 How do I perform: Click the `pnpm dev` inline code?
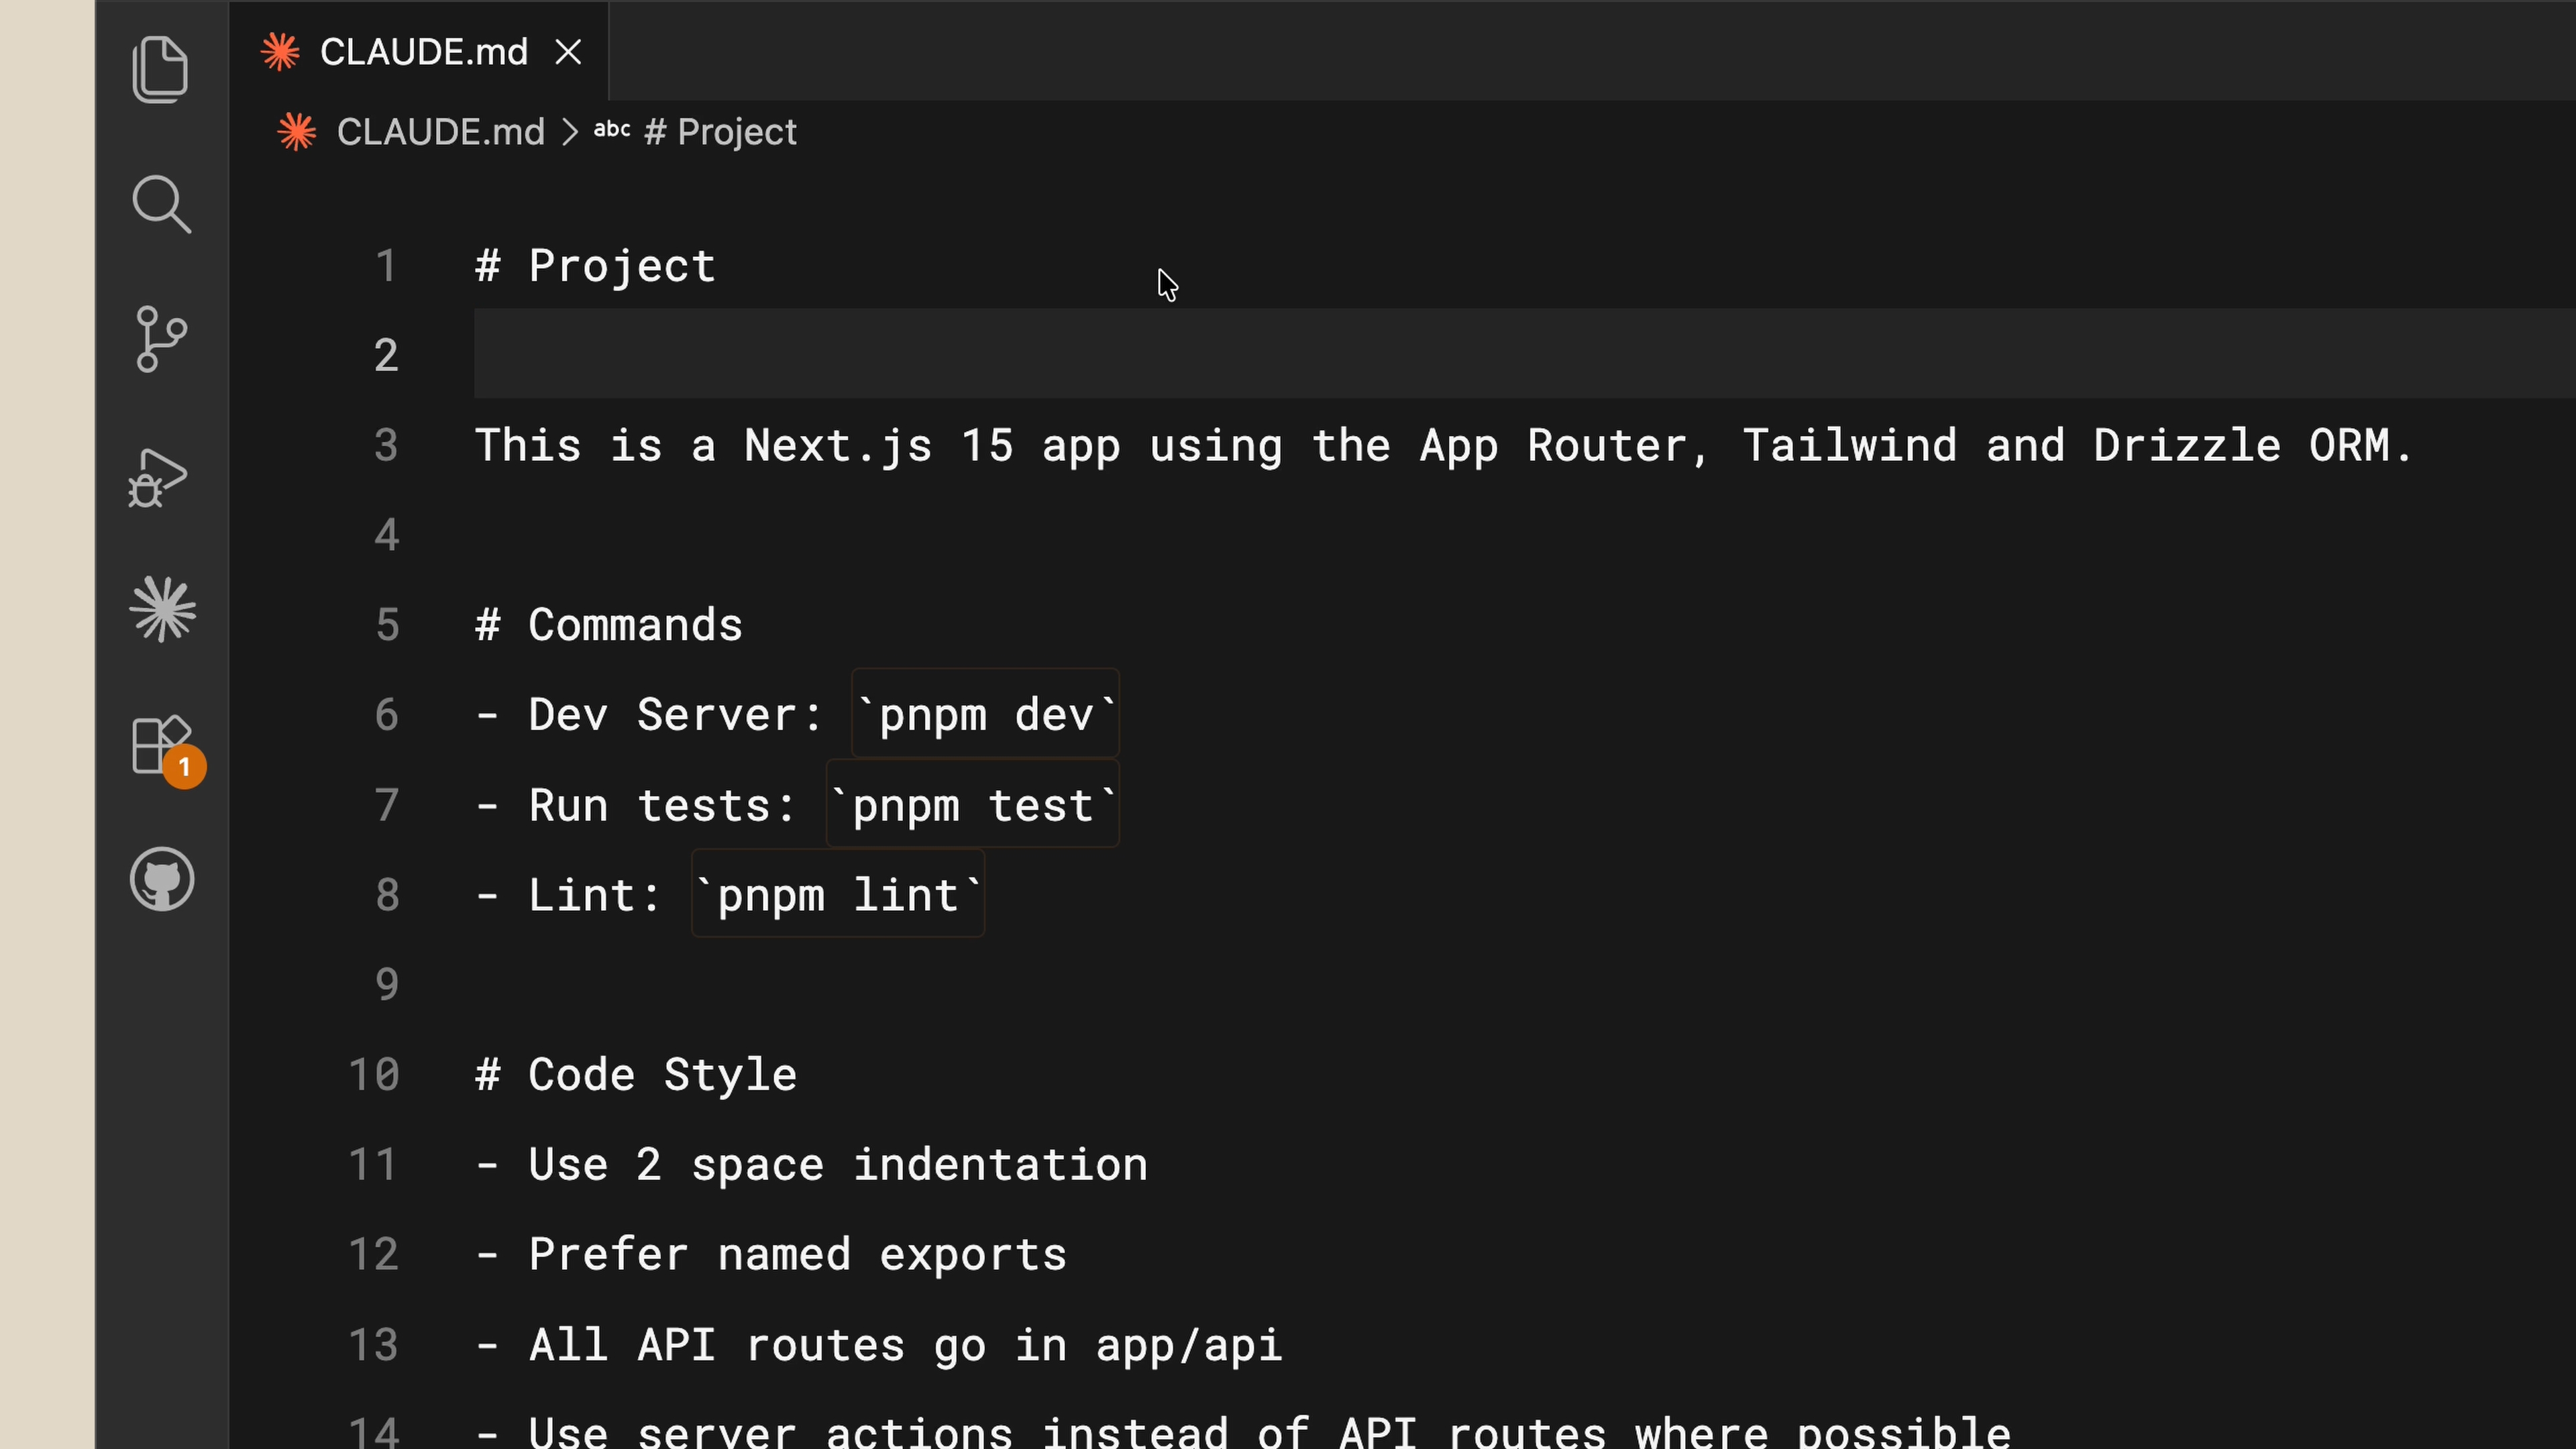[985, 715]
